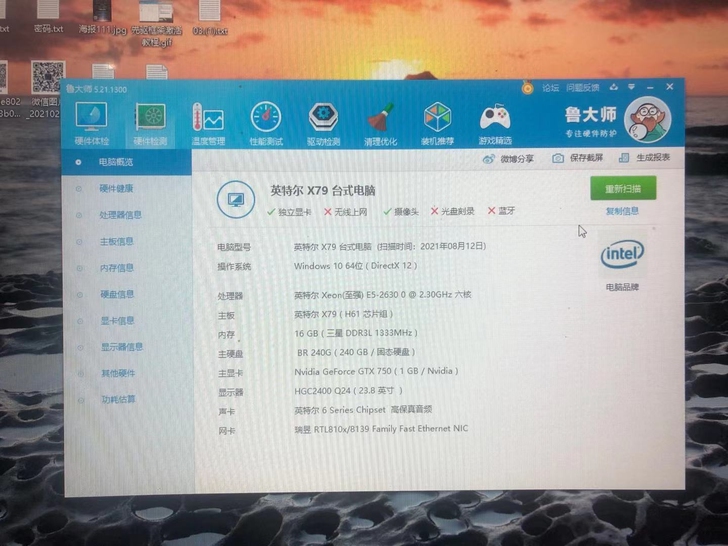Click the RTL810x/8139 network card value
The image size is (728, 546).
tap(381, 429)
